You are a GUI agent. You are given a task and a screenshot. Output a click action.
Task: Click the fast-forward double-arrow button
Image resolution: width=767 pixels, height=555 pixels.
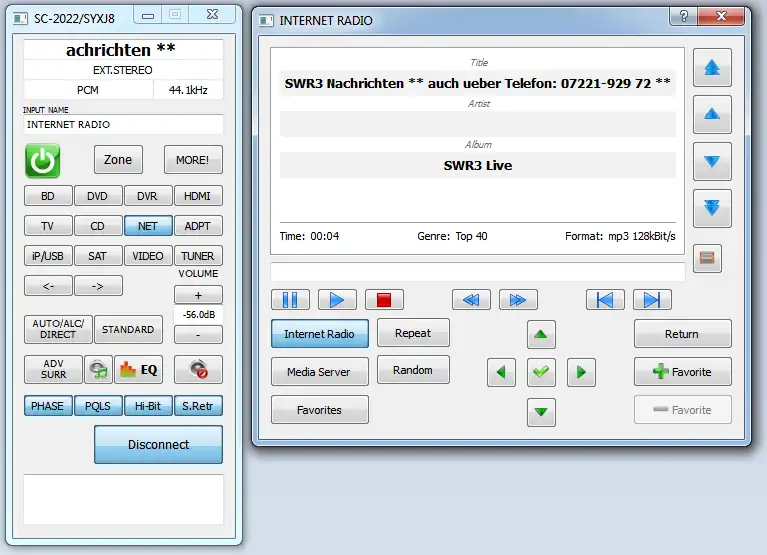click(x=518, y=300)
